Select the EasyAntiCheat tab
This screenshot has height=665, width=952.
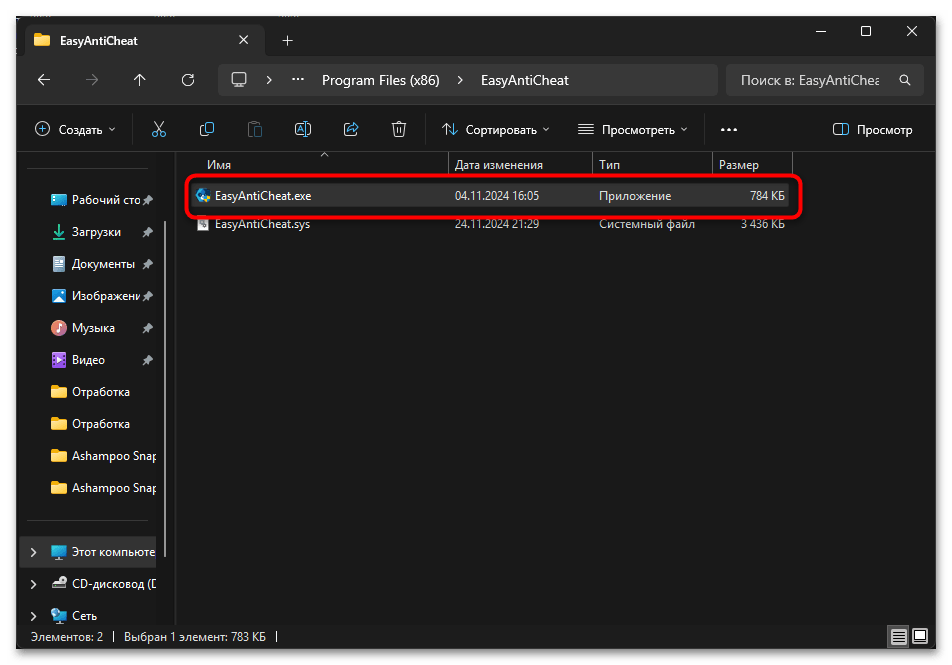click(145, 41)
